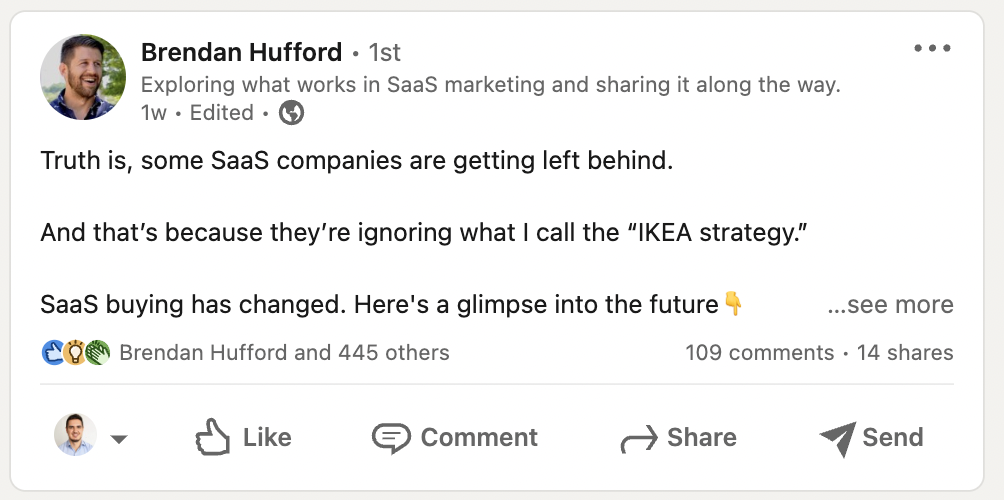This screenshot has height=500, width=1004.
Task: Click the author headline about SaaS marketing
Action: (490, 85)
